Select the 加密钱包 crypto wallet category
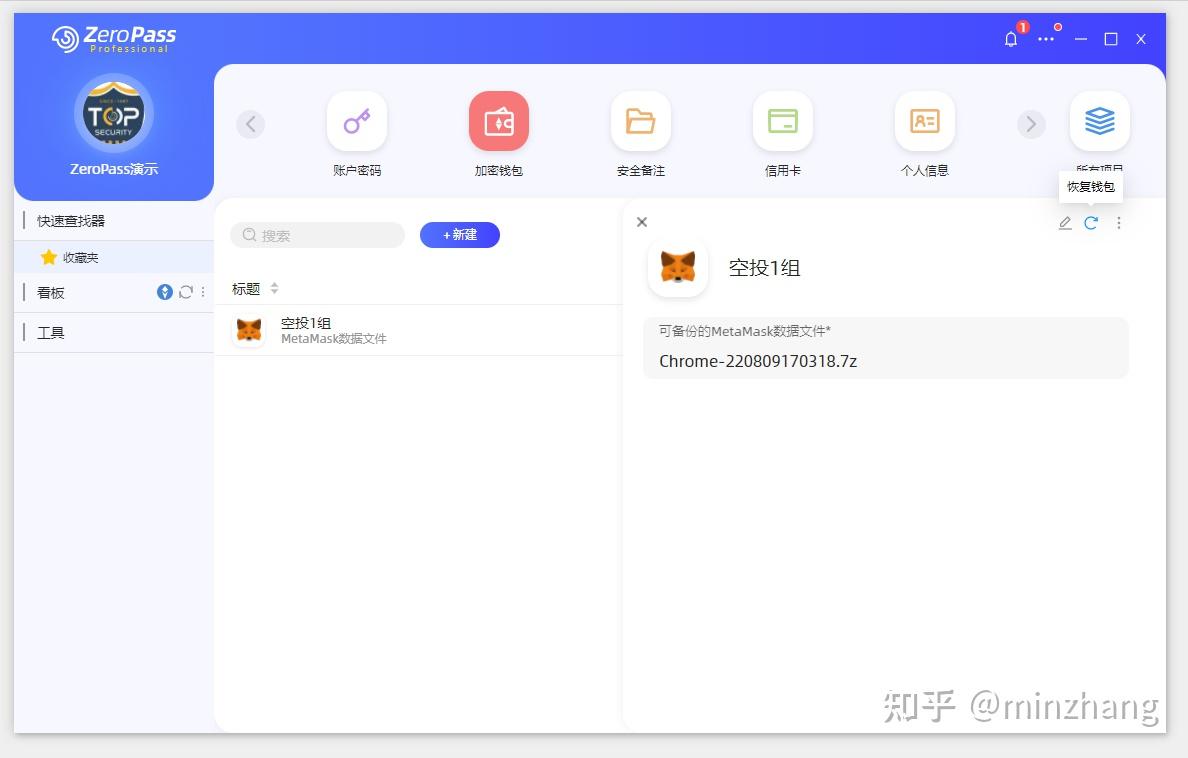 pos(498,120)
